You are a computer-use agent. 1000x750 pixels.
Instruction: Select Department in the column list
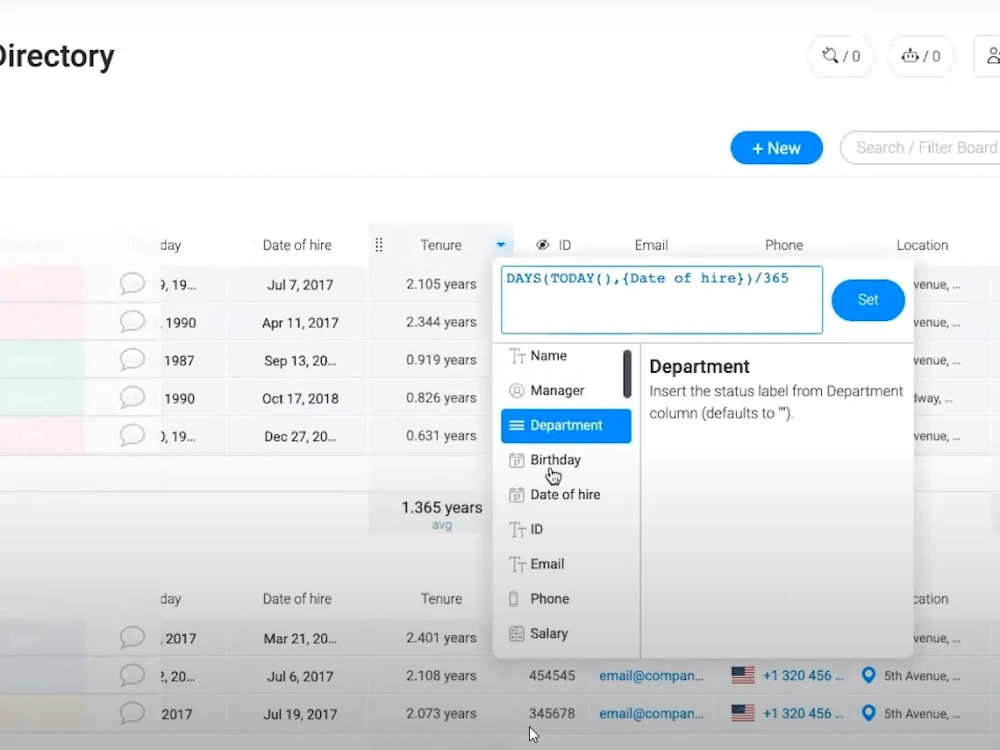tap(566, 425)
